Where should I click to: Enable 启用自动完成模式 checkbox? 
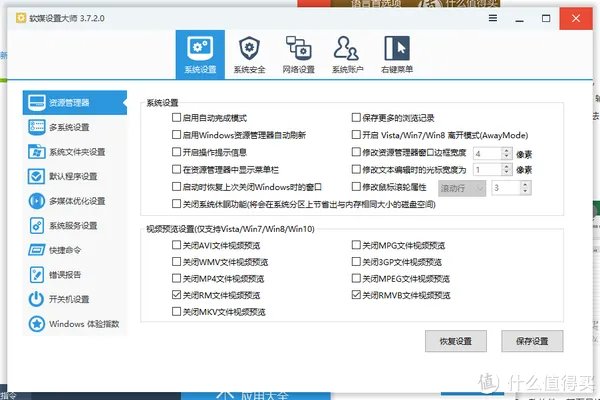pyautogui.click(x=176, y=118)
